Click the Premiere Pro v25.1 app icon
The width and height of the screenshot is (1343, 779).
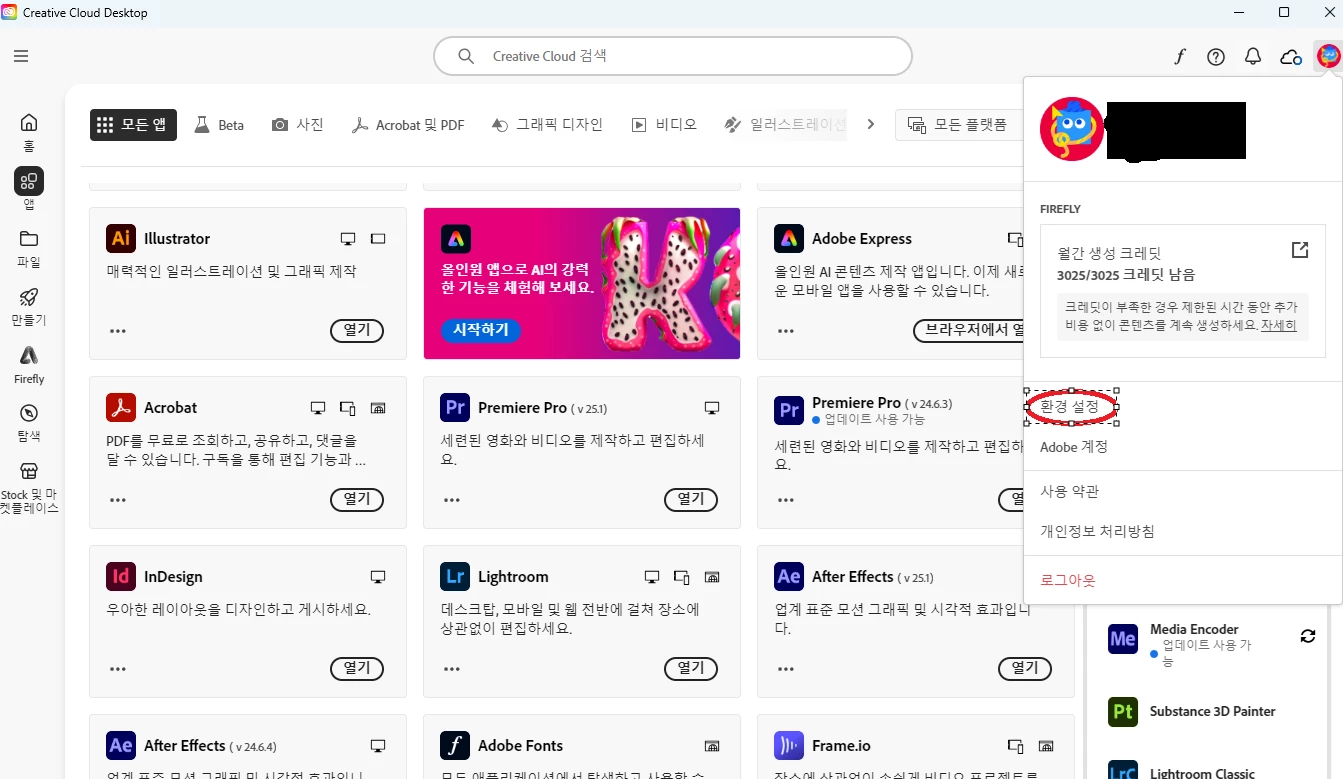pos(455,408)
